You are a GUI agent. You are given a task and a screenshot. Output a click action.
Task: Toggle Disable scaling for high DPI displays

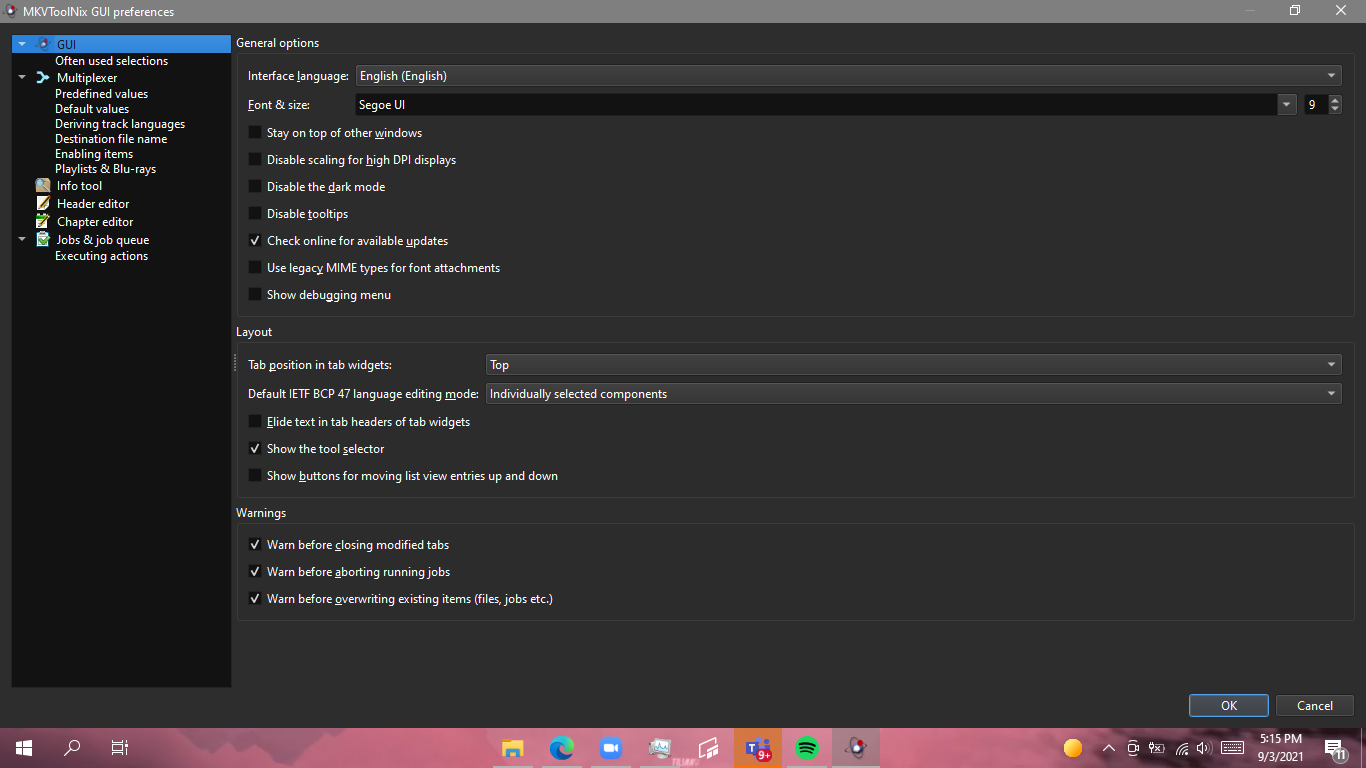click(x=255, y=160)
